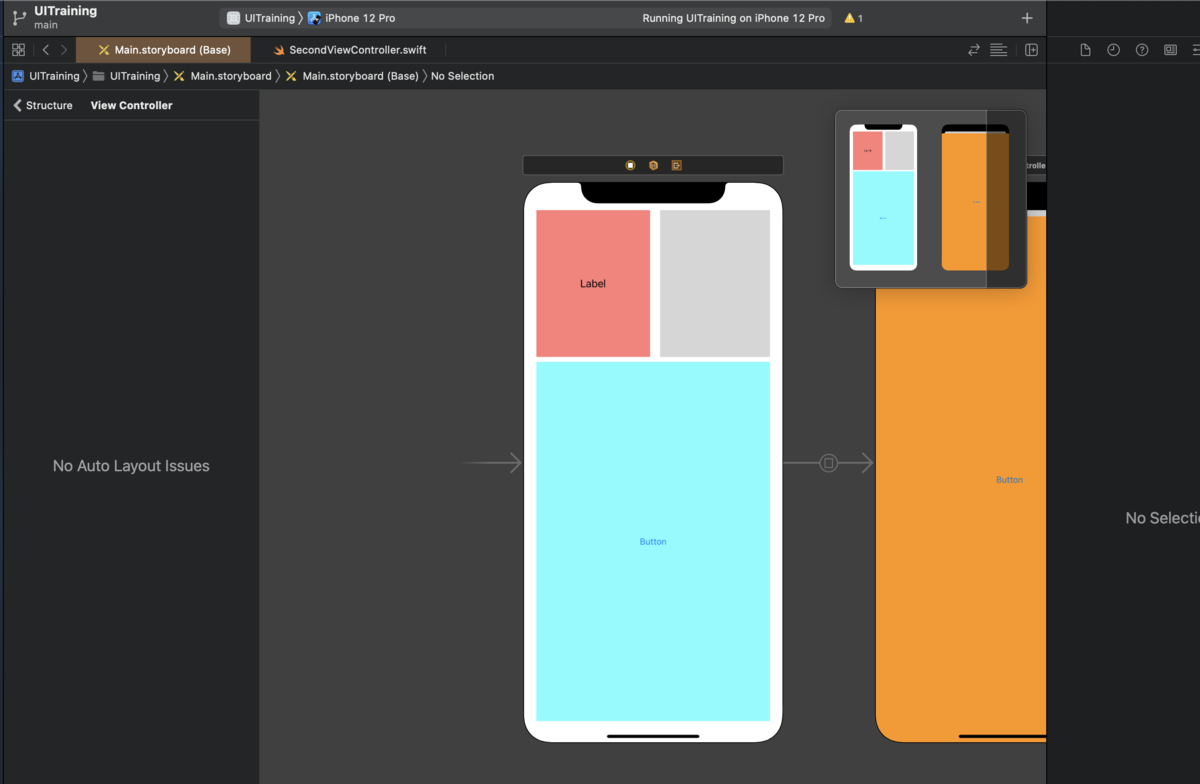The width and height of the screenshot is (1200, 784).
Task: Click the UITraining project title
Action: coord(65,11)
